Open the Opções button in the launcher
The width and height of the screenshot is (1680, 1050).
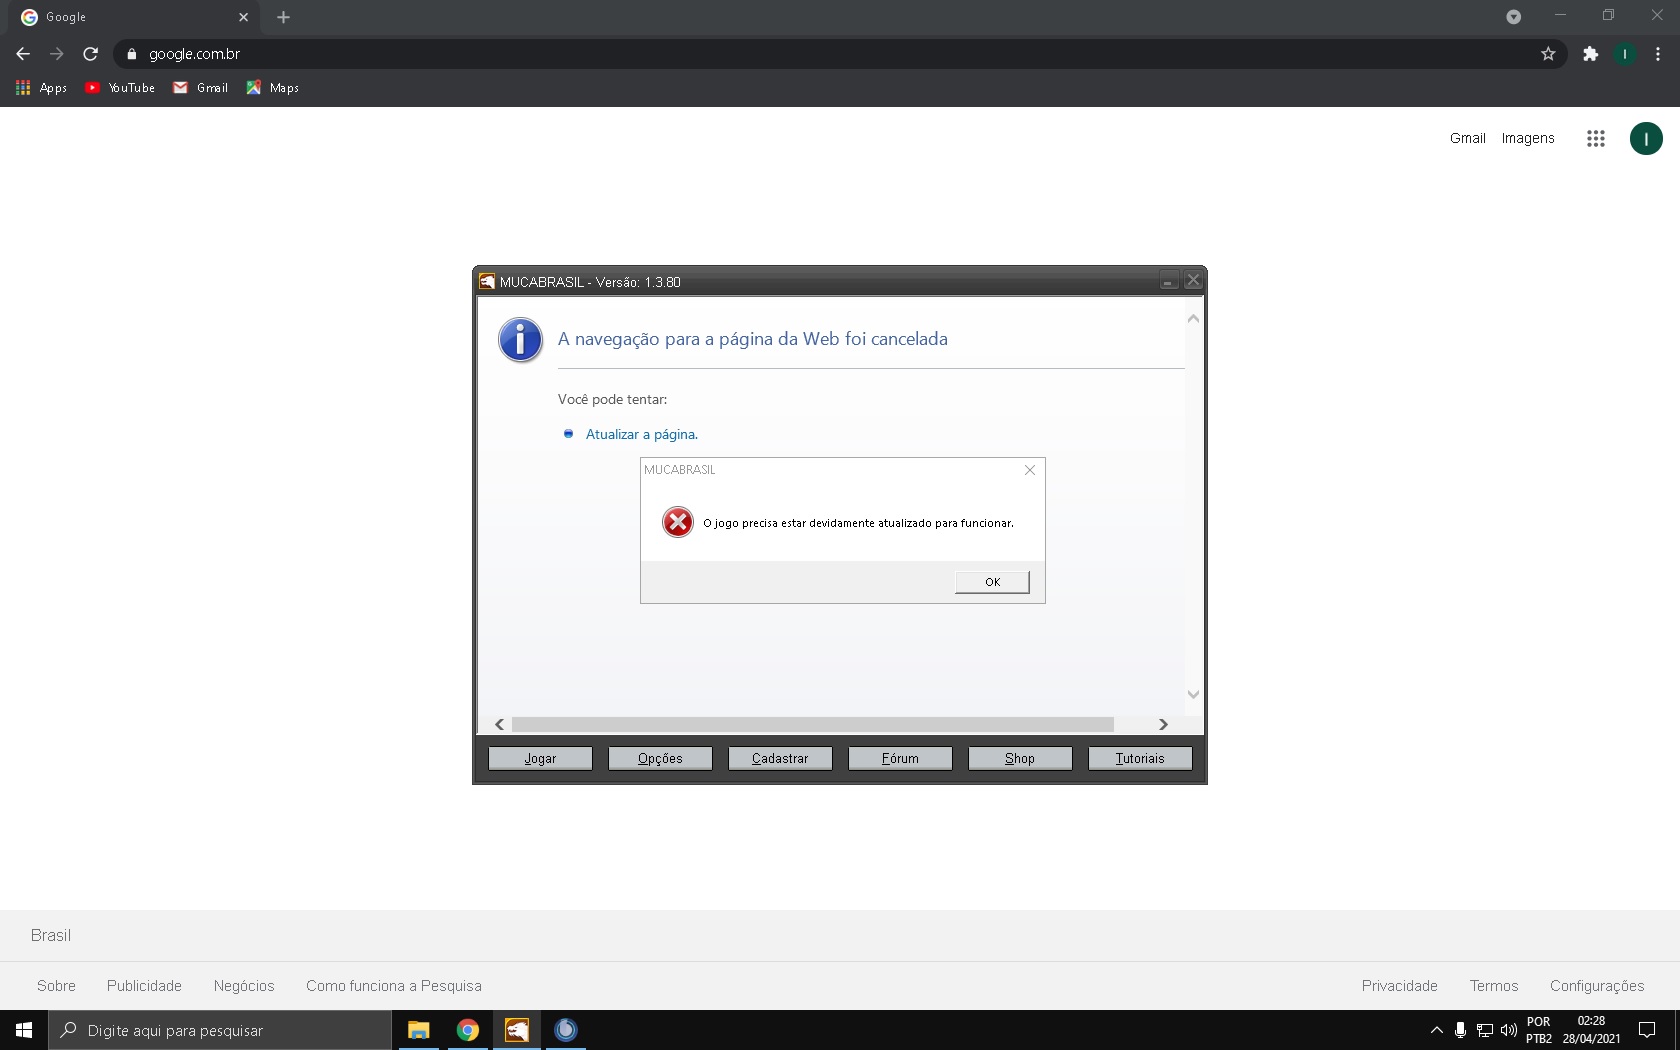[660, 759]
